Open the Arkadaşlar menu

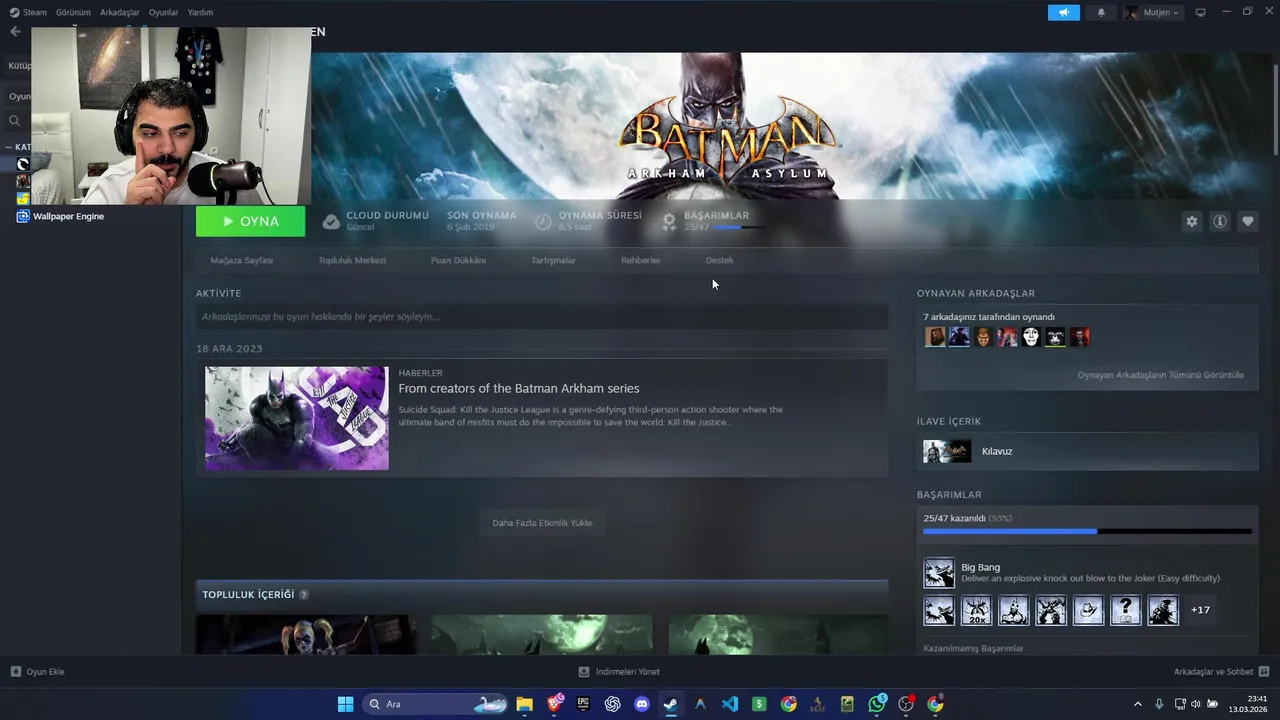click(119, 12)
